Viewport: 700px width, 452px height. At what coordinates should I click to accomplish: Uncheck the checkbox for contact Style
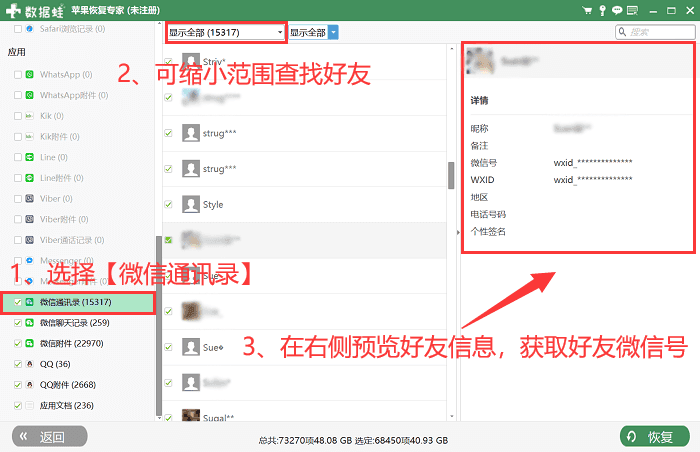(168, 205)
